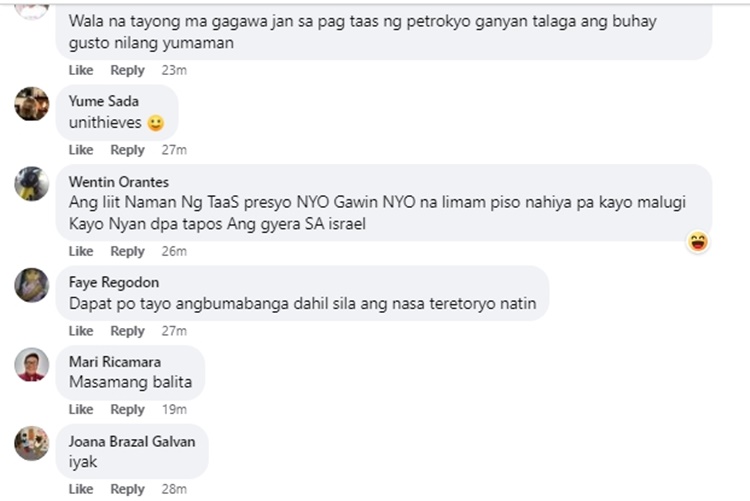
Task: Open Yume Sada's profile picture
Action: pos(32,104)
